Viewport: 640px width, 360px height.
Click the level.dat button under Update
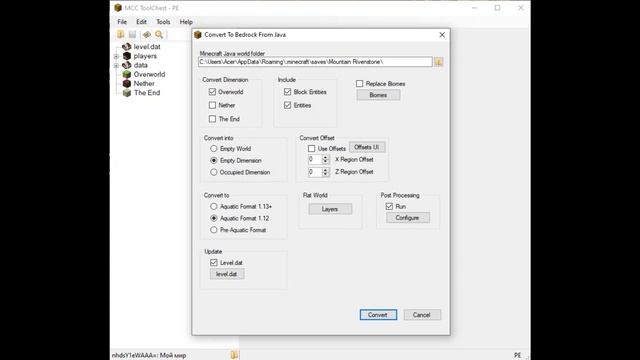click(227, 274)
